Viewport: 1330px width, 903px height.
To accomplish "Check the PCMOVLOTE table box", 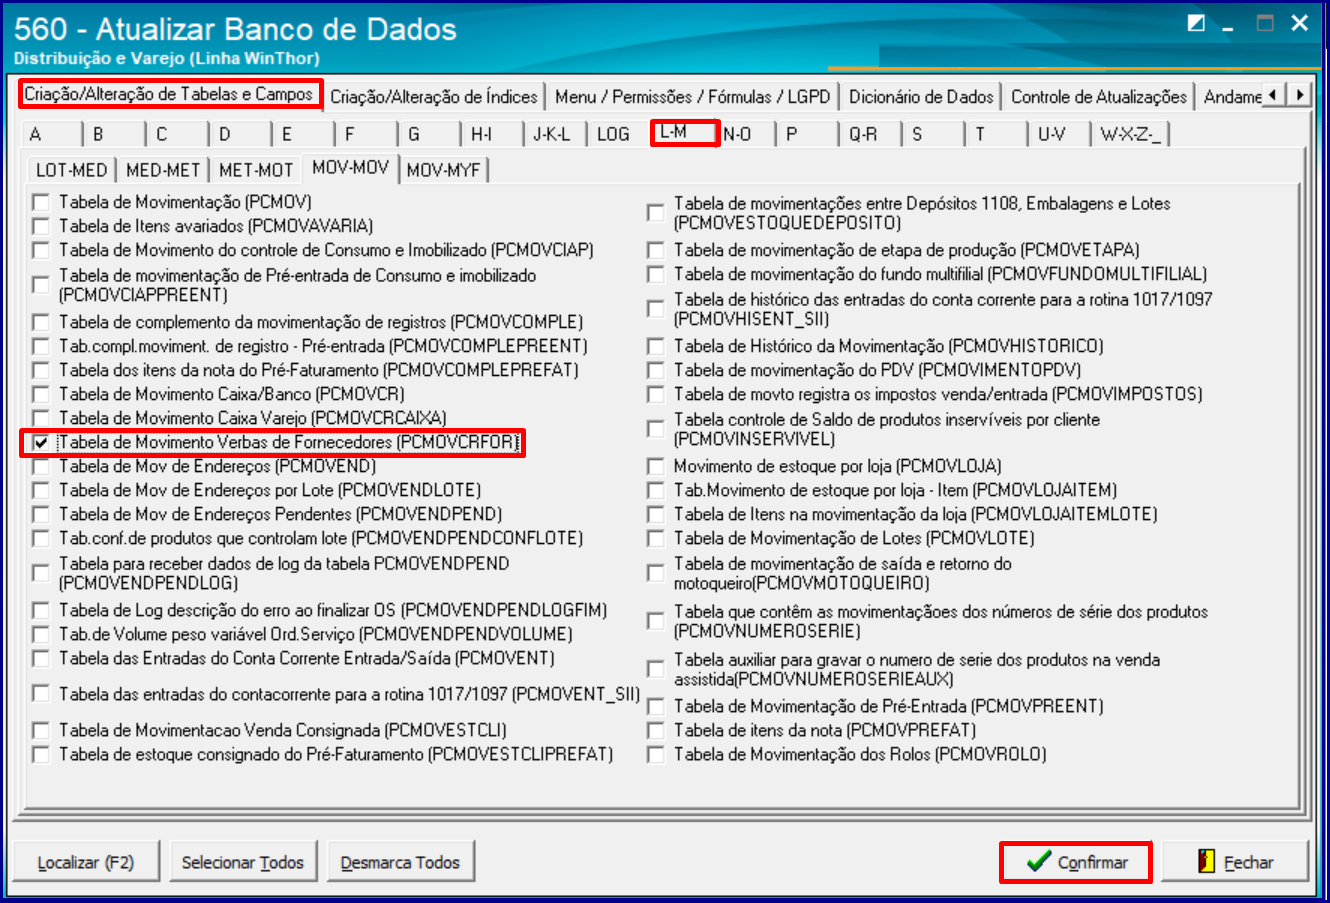I will point(655,538).
